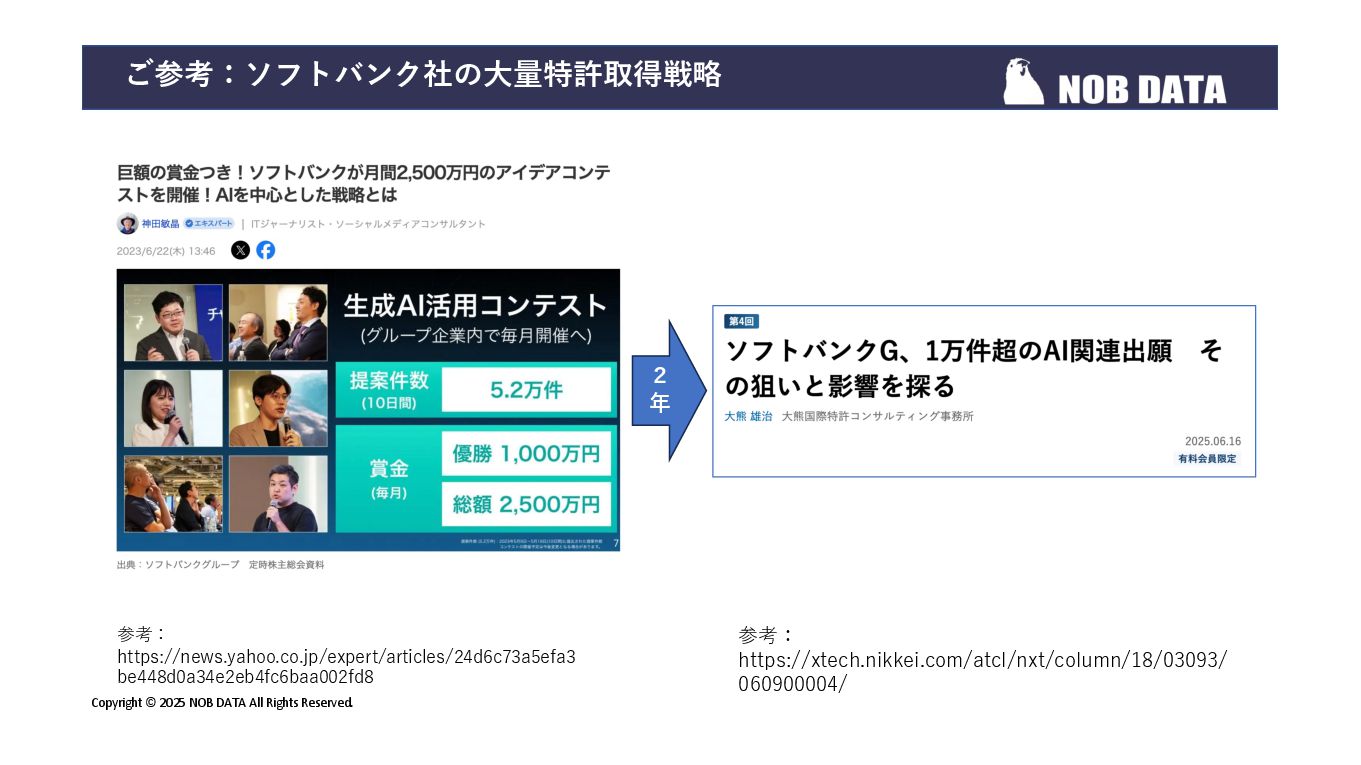
Task: Click the Nikkei article headline ソフトバンクG
Action: 973,368
